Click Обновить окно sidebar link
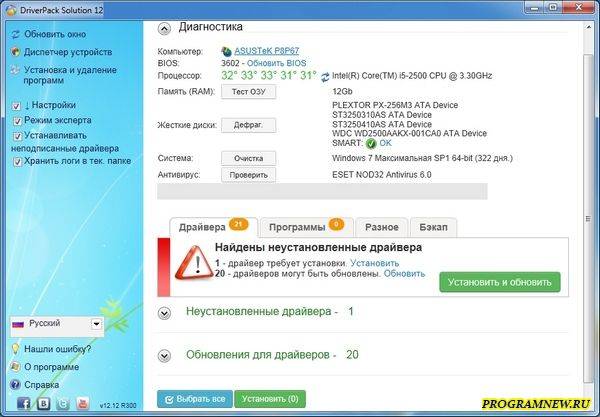This screenshot has width=600, height=417. point(55,34)
